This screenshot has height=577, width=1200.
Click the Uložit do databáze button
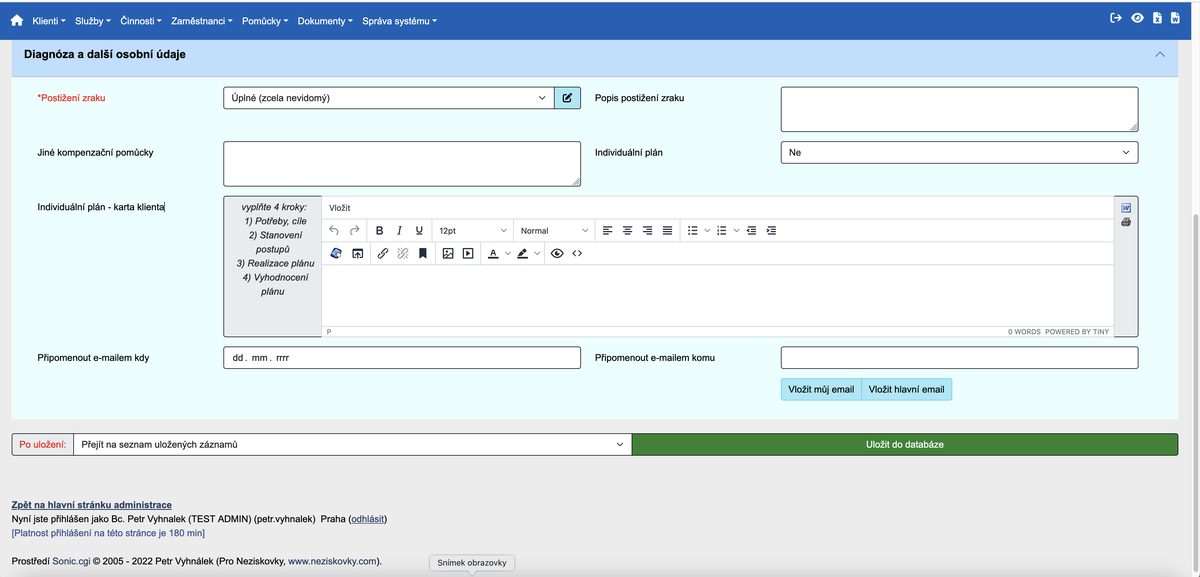tap(904, 444)
